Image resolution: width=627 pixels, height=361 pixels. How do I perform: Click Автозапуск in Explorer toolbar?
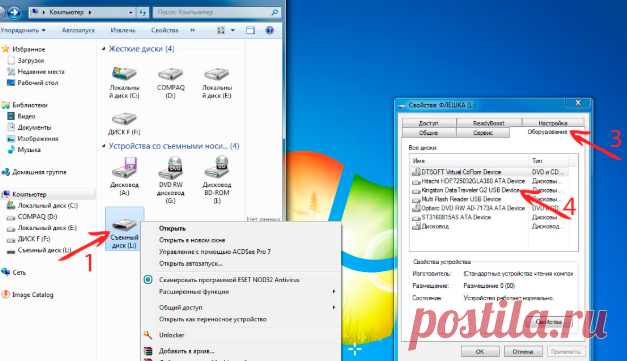coord(78,30)
